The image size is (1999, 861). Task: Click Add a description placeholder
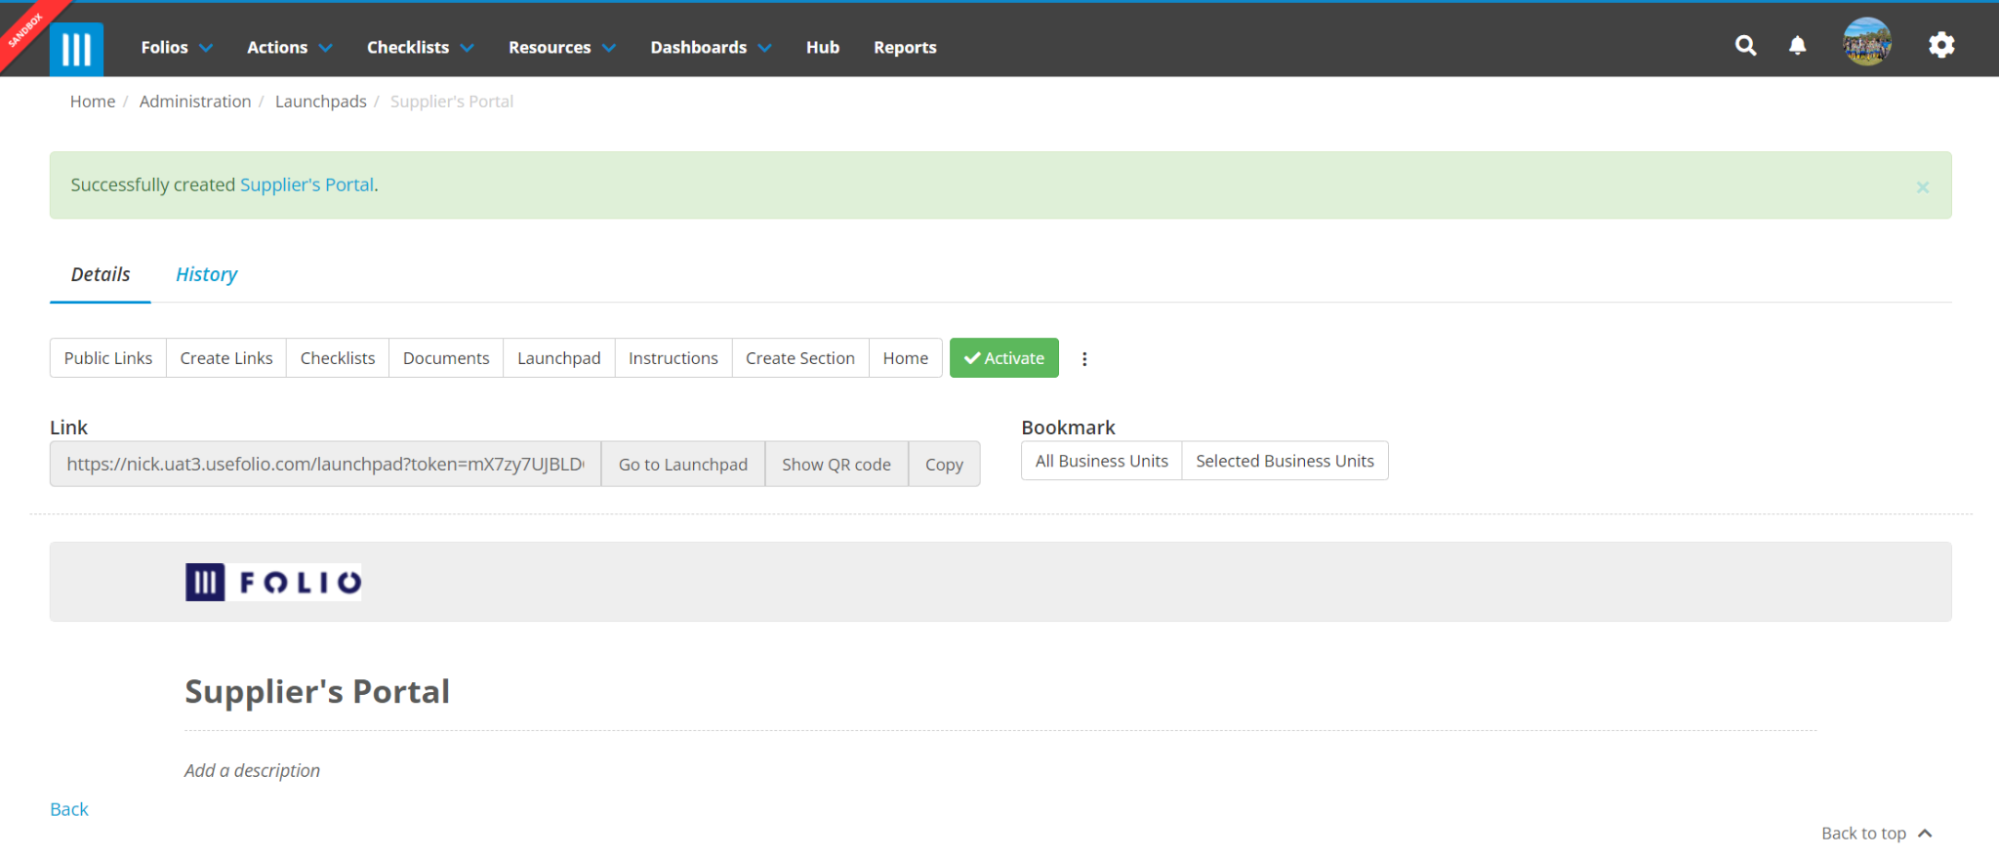pos(252,771)
